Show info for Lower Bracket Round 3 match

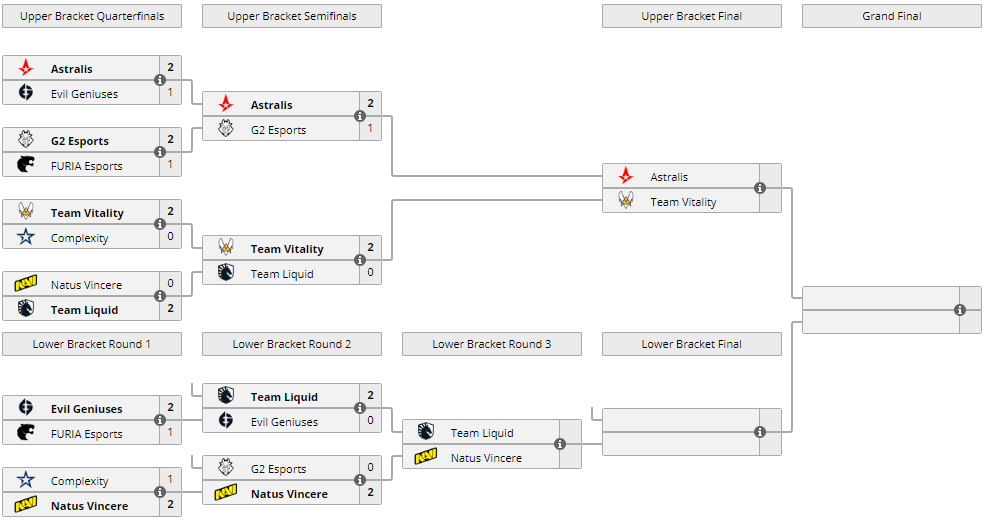pos(560,445)
